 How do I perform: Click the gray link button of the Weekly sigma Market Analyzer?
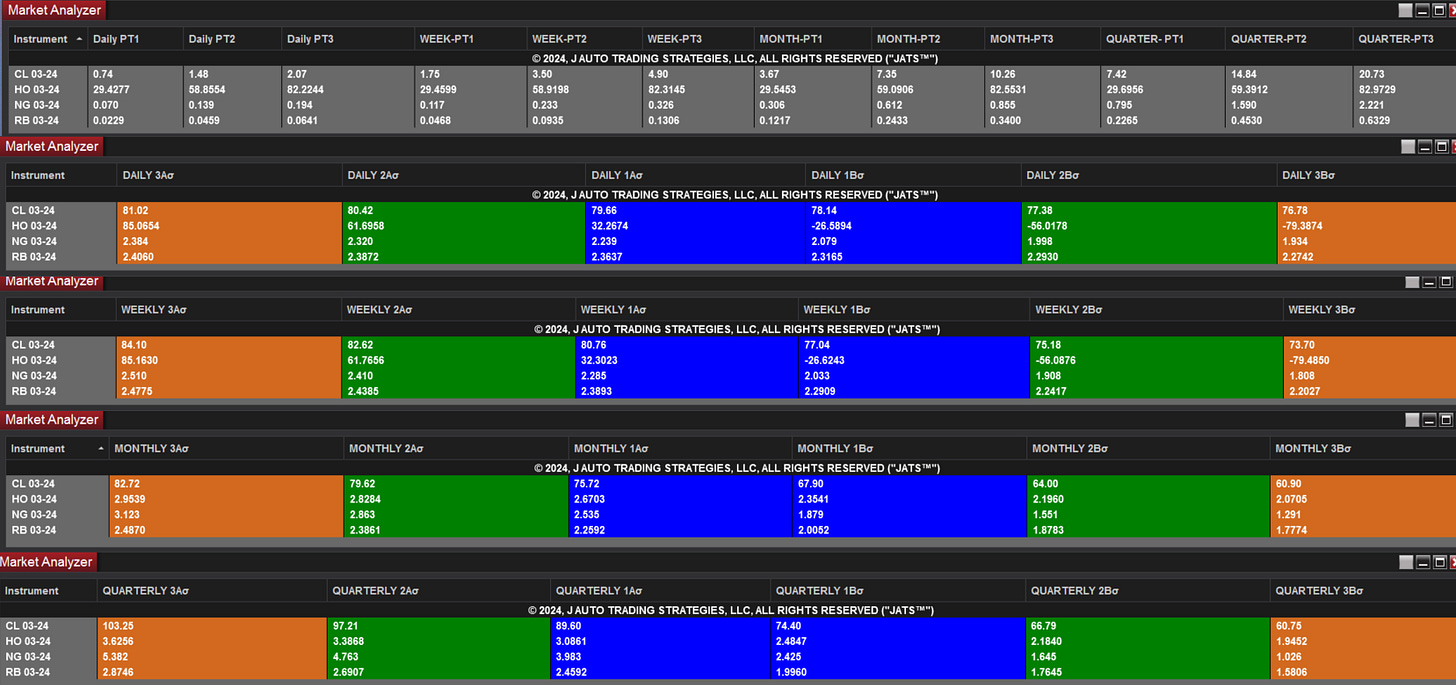1412,282
